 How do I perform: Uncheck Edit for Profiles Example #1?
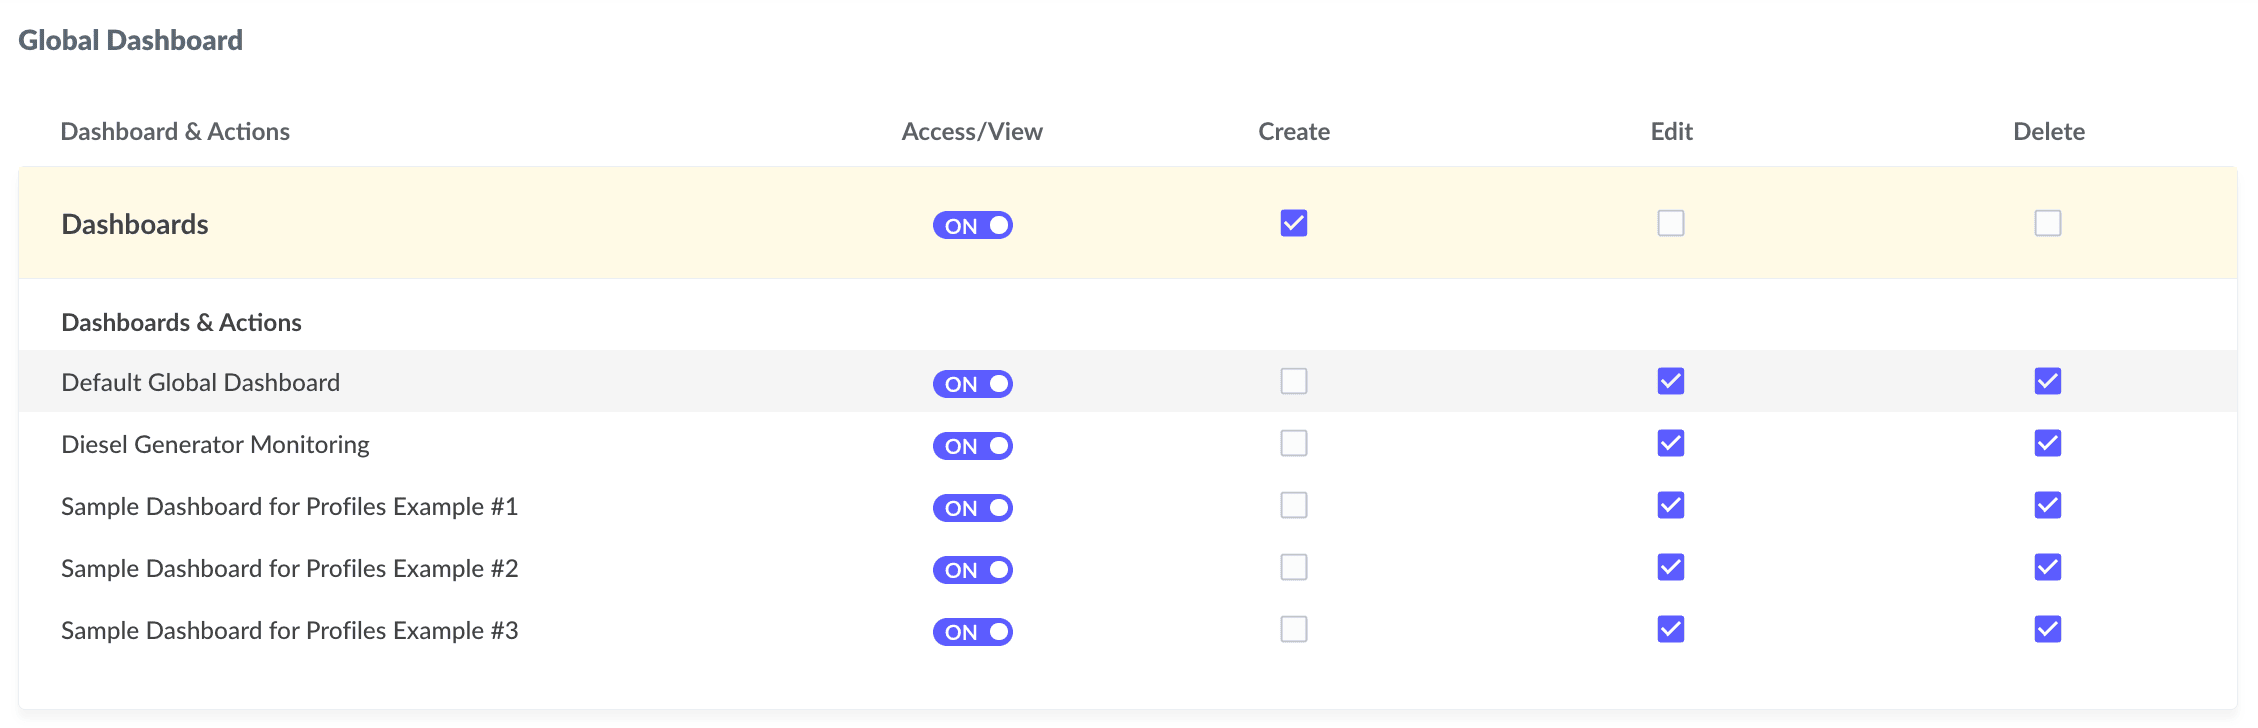pos(1671,505)
